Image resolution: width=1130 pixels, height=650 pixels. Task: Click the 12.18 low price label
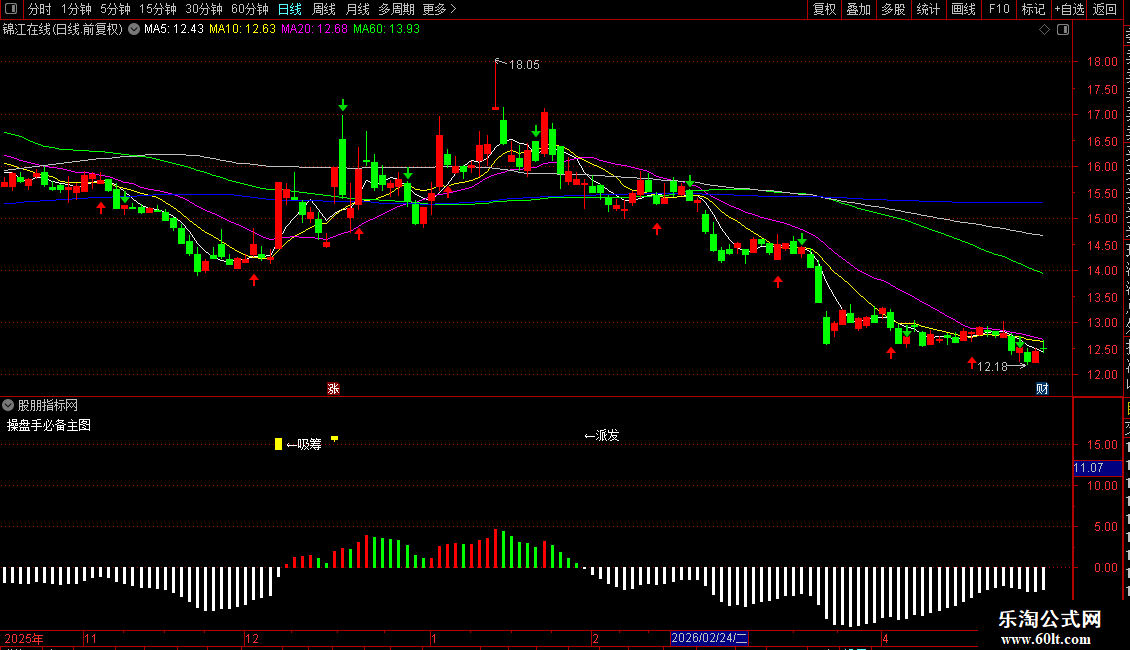pyautogui.click(x=992, y=367)
